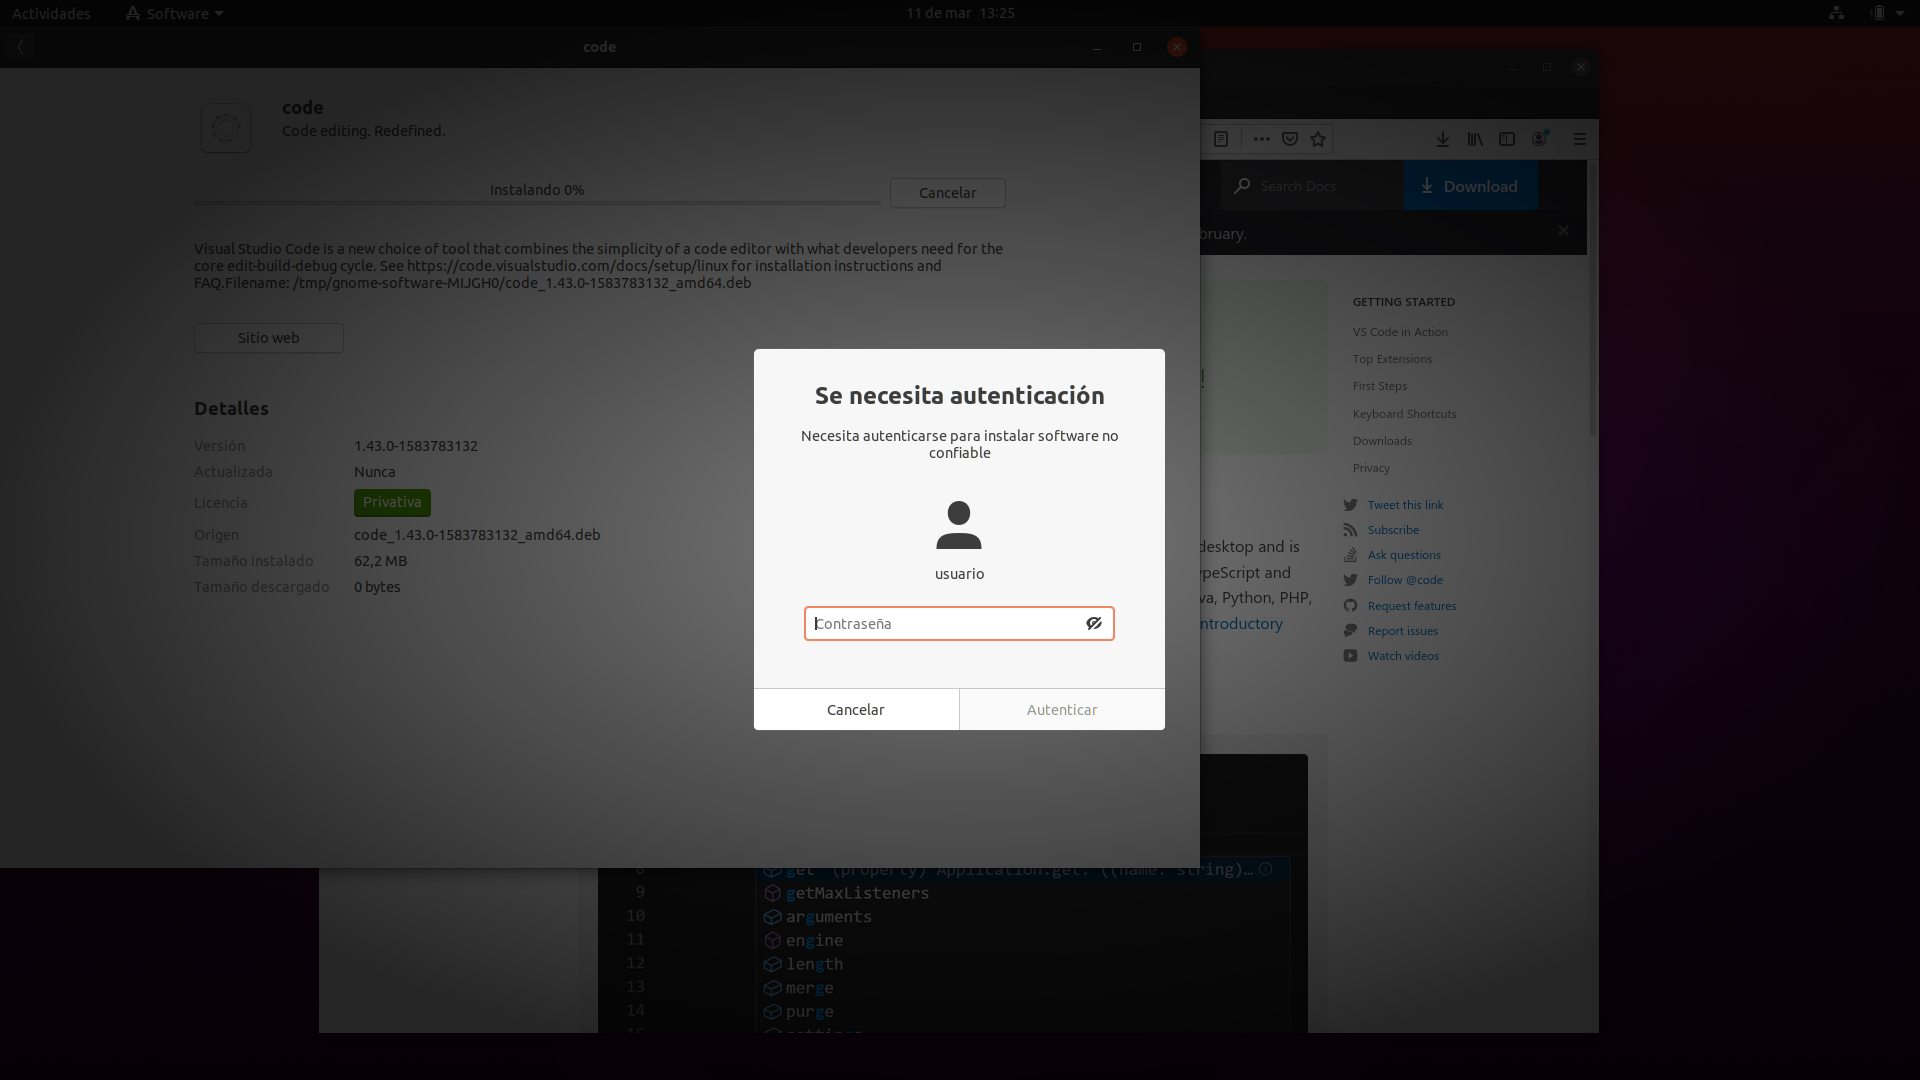Select length suggestion in code preview
This screenshot has width=1920, height=1080.
pyautogui.click(x=814, y=964)
